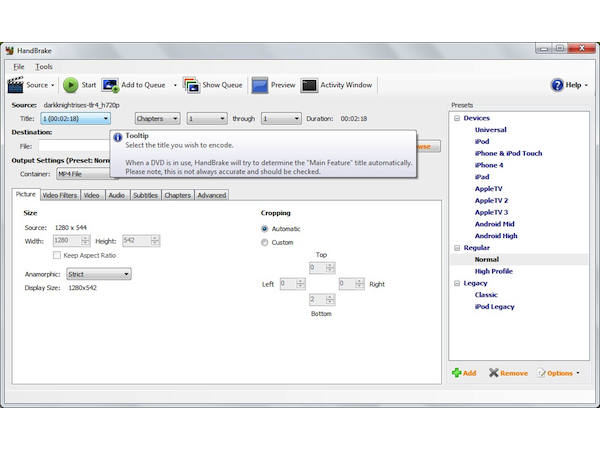
Task: Open the File menu
Action: click(19, 67)
